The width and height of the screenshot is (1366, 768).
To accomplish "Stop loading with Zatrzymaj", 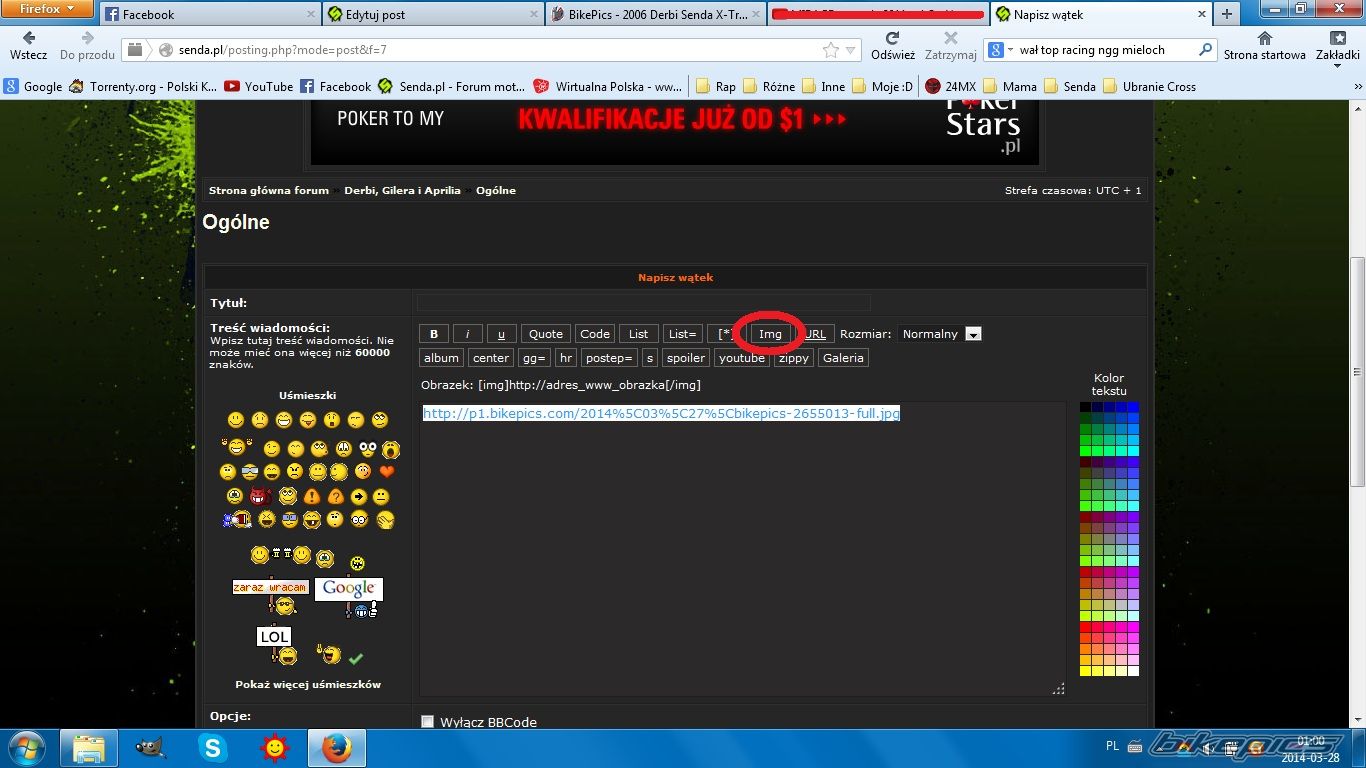I will 950,45.
